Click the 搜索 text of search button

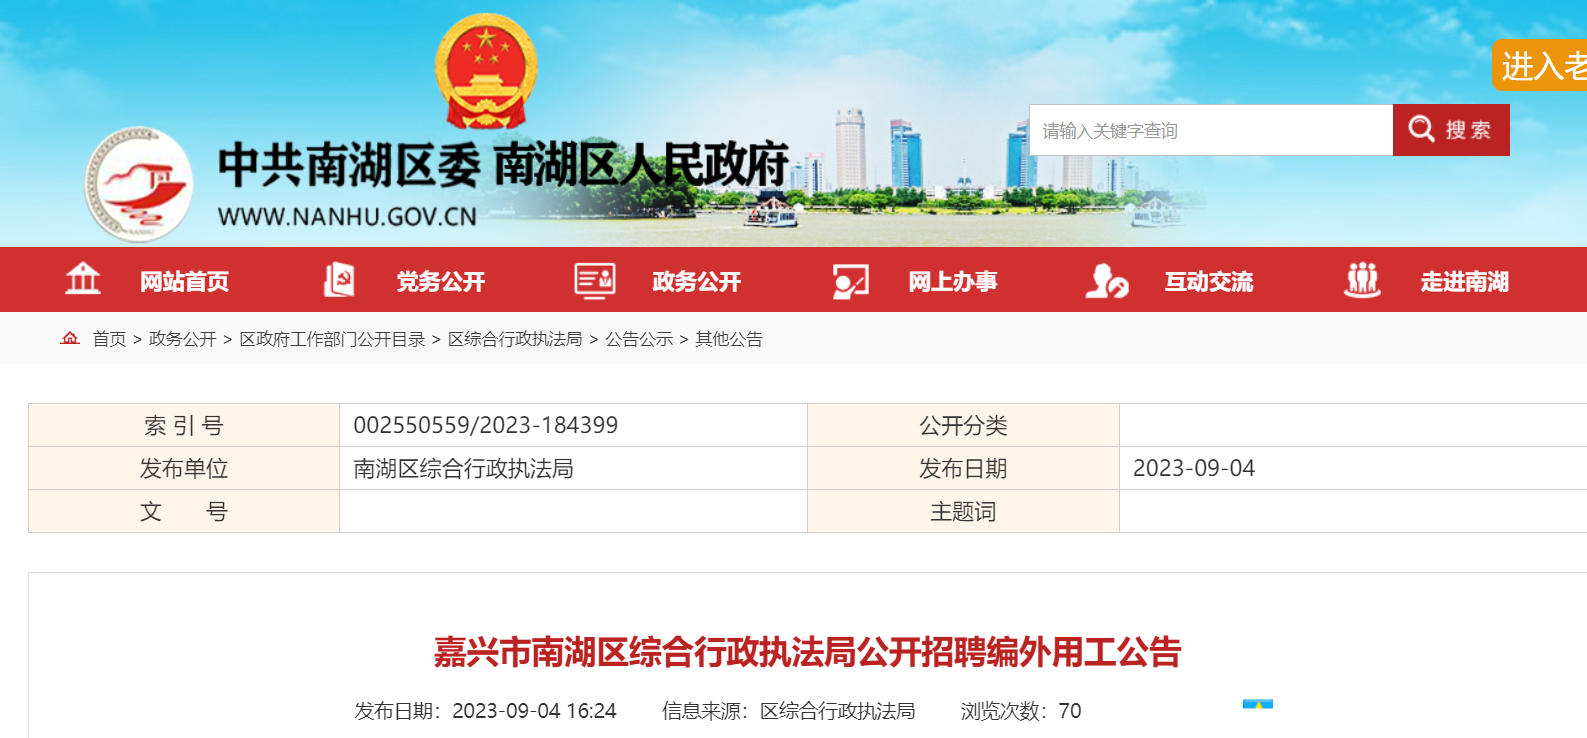point(1468,130)
